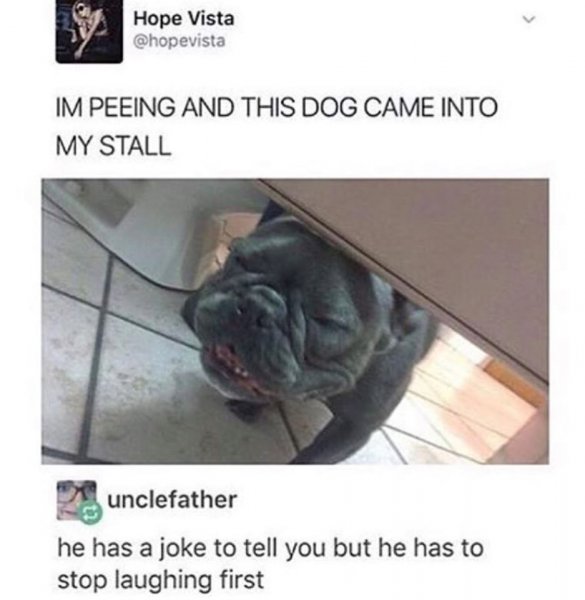The image size is (585, 600).
Task: Select the tweet text line 'IM PEEING AND THIS DOG CAME INTO'
Action: click(277, 108)
